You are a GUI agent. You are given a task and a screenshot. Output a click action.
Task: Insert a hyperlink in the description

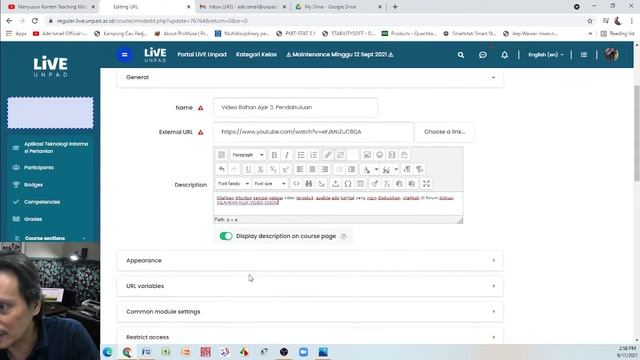(327, 155)
